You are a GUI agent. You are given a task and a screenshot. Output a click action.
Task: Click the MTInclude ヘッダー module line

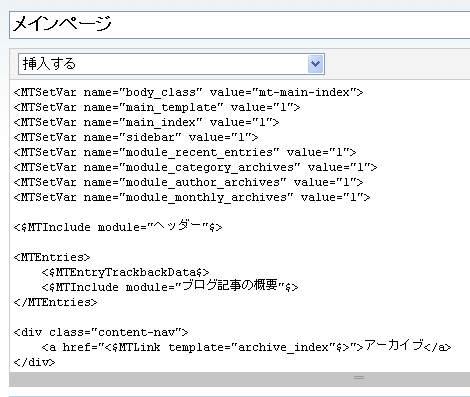[x=118, y=227]
